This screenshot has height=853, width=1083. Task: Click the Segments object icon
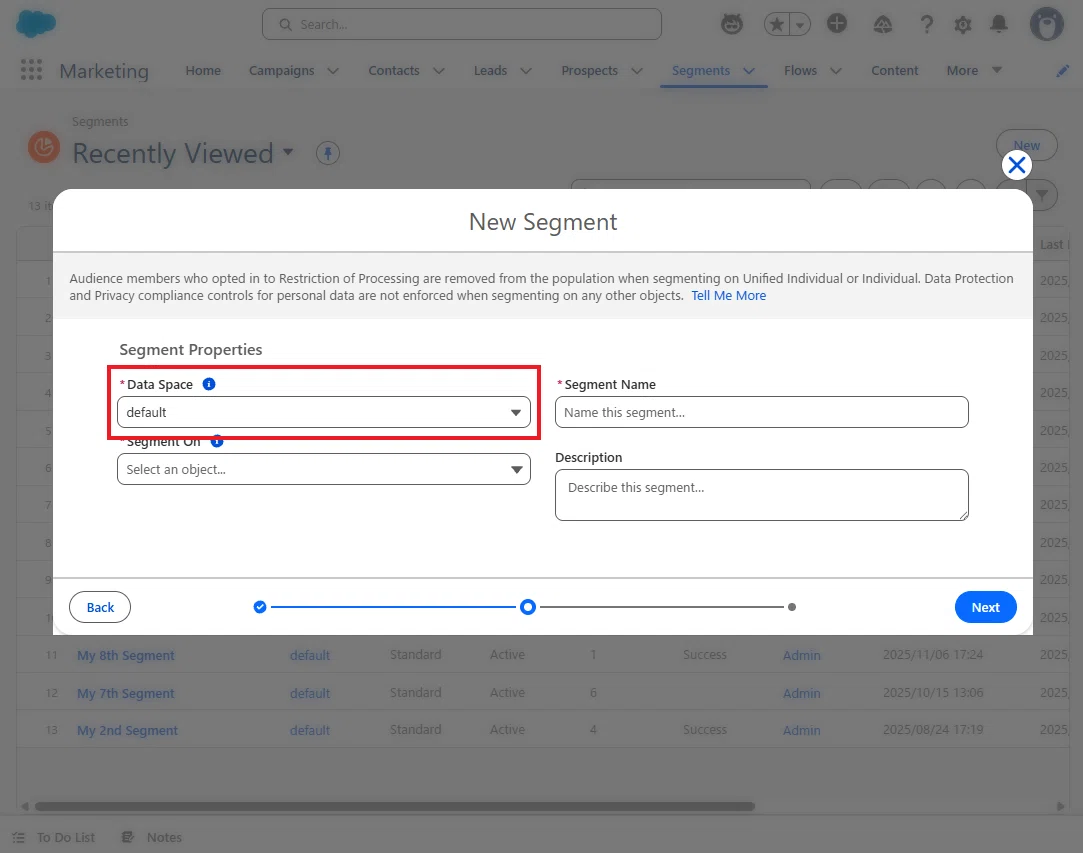pyautogui.click(x=44, y=147)
